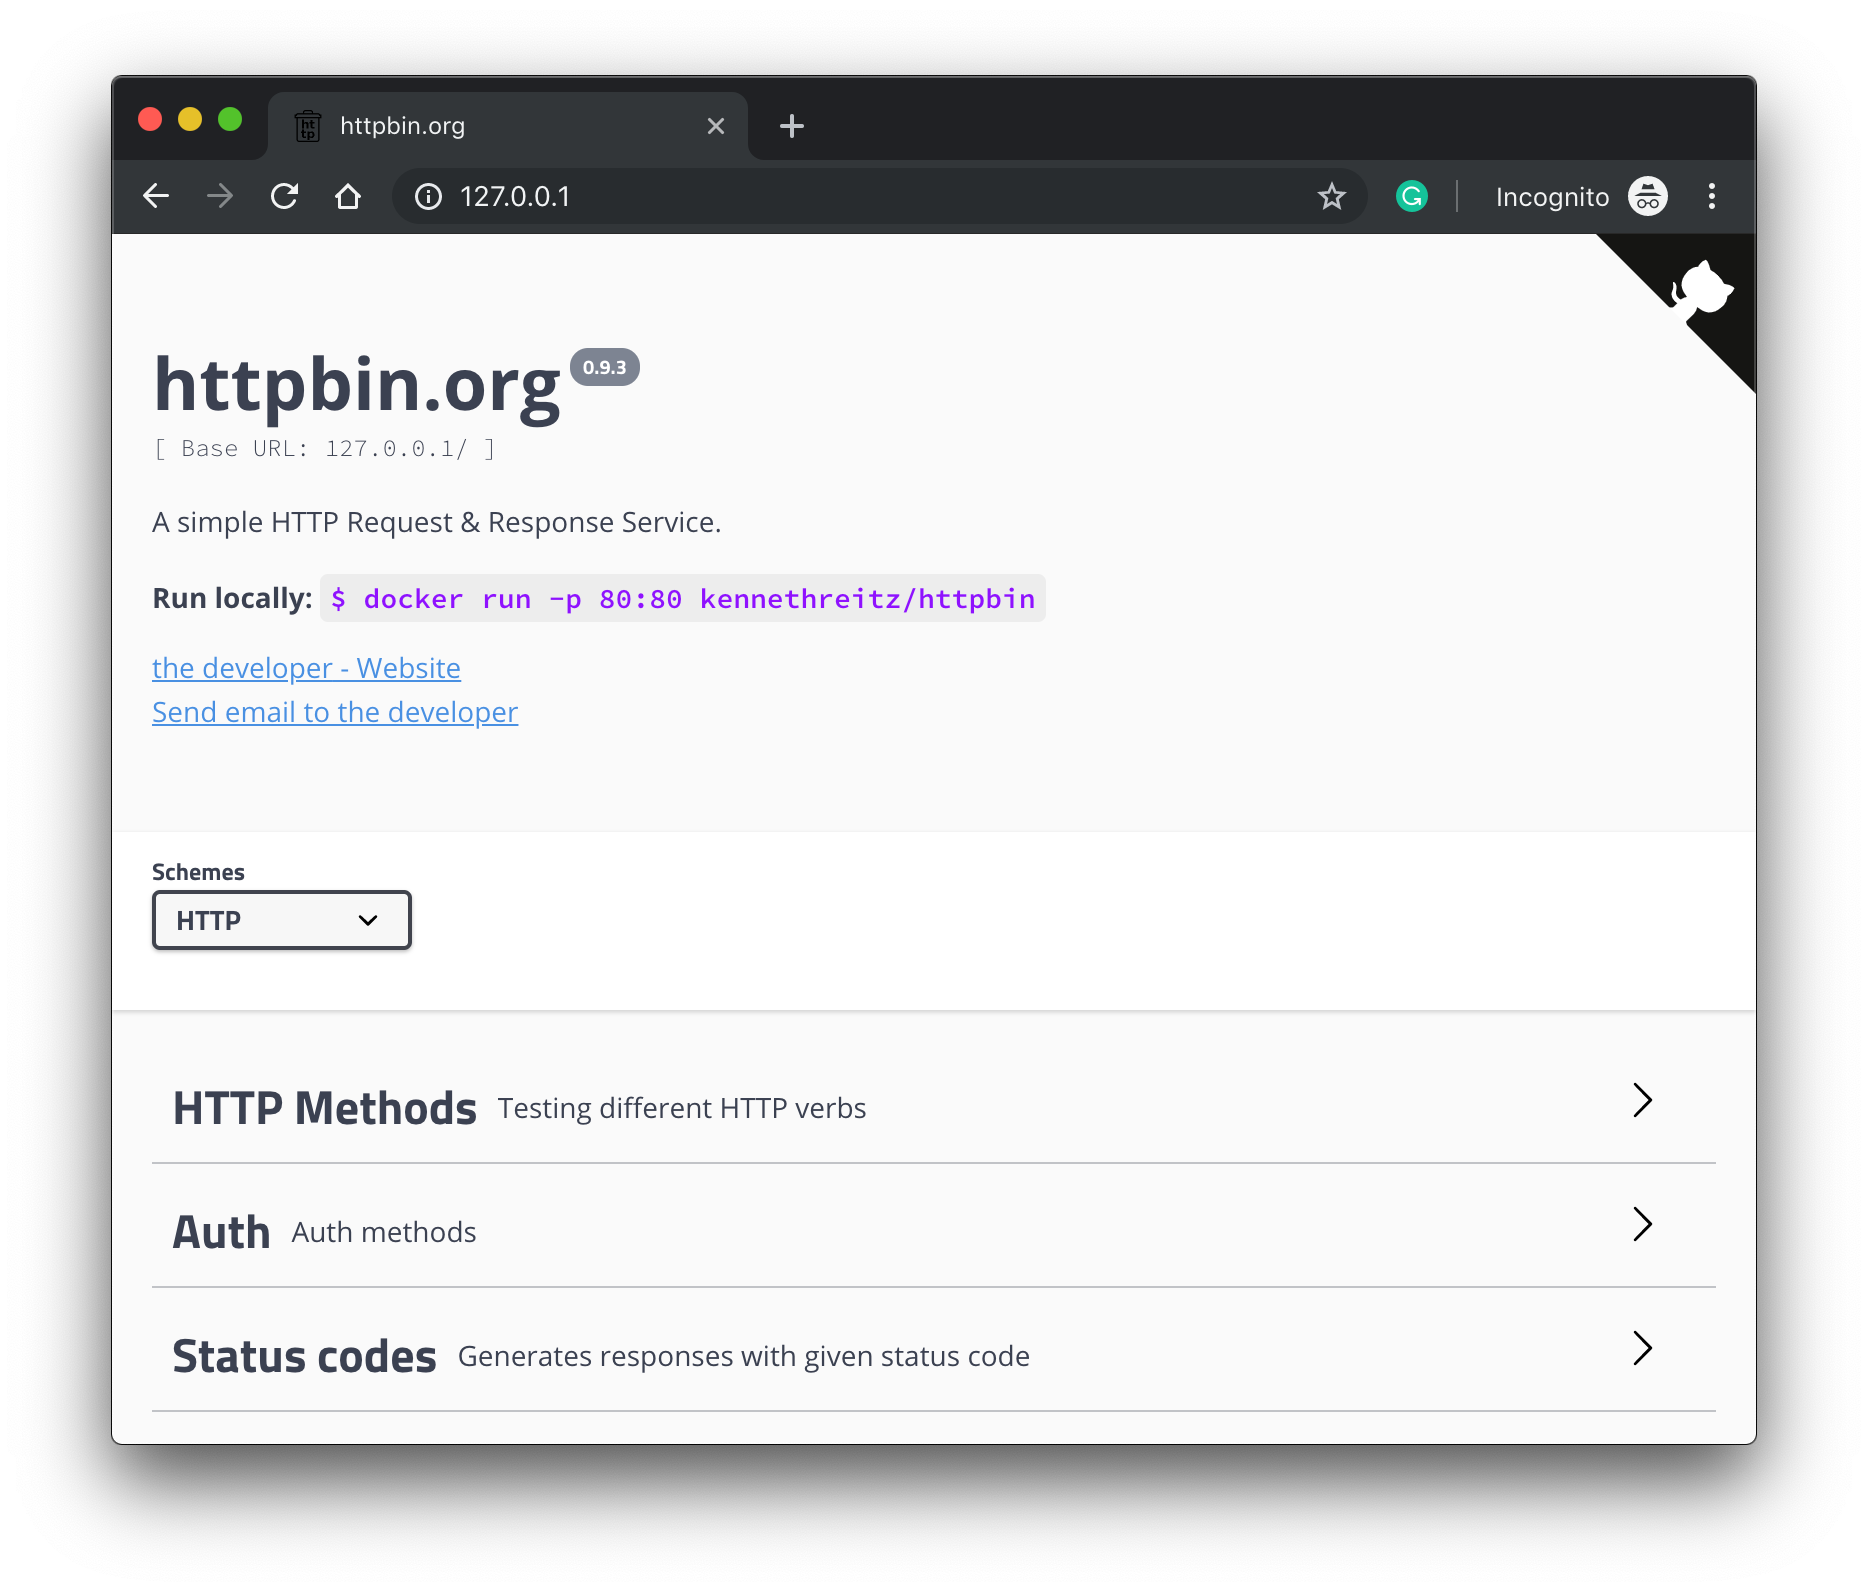1868x1592 pixels.
Task: Navigate forward using the forward arrow
Action: point(220,196)
